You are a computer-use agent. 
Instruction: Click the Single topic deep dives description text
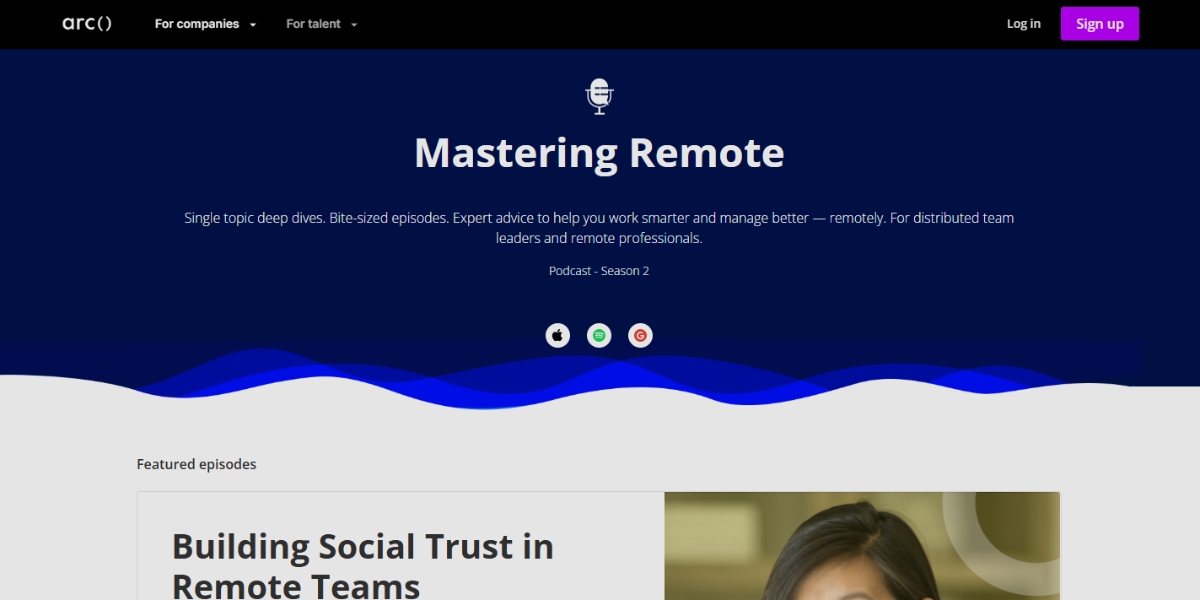[599, 228]
